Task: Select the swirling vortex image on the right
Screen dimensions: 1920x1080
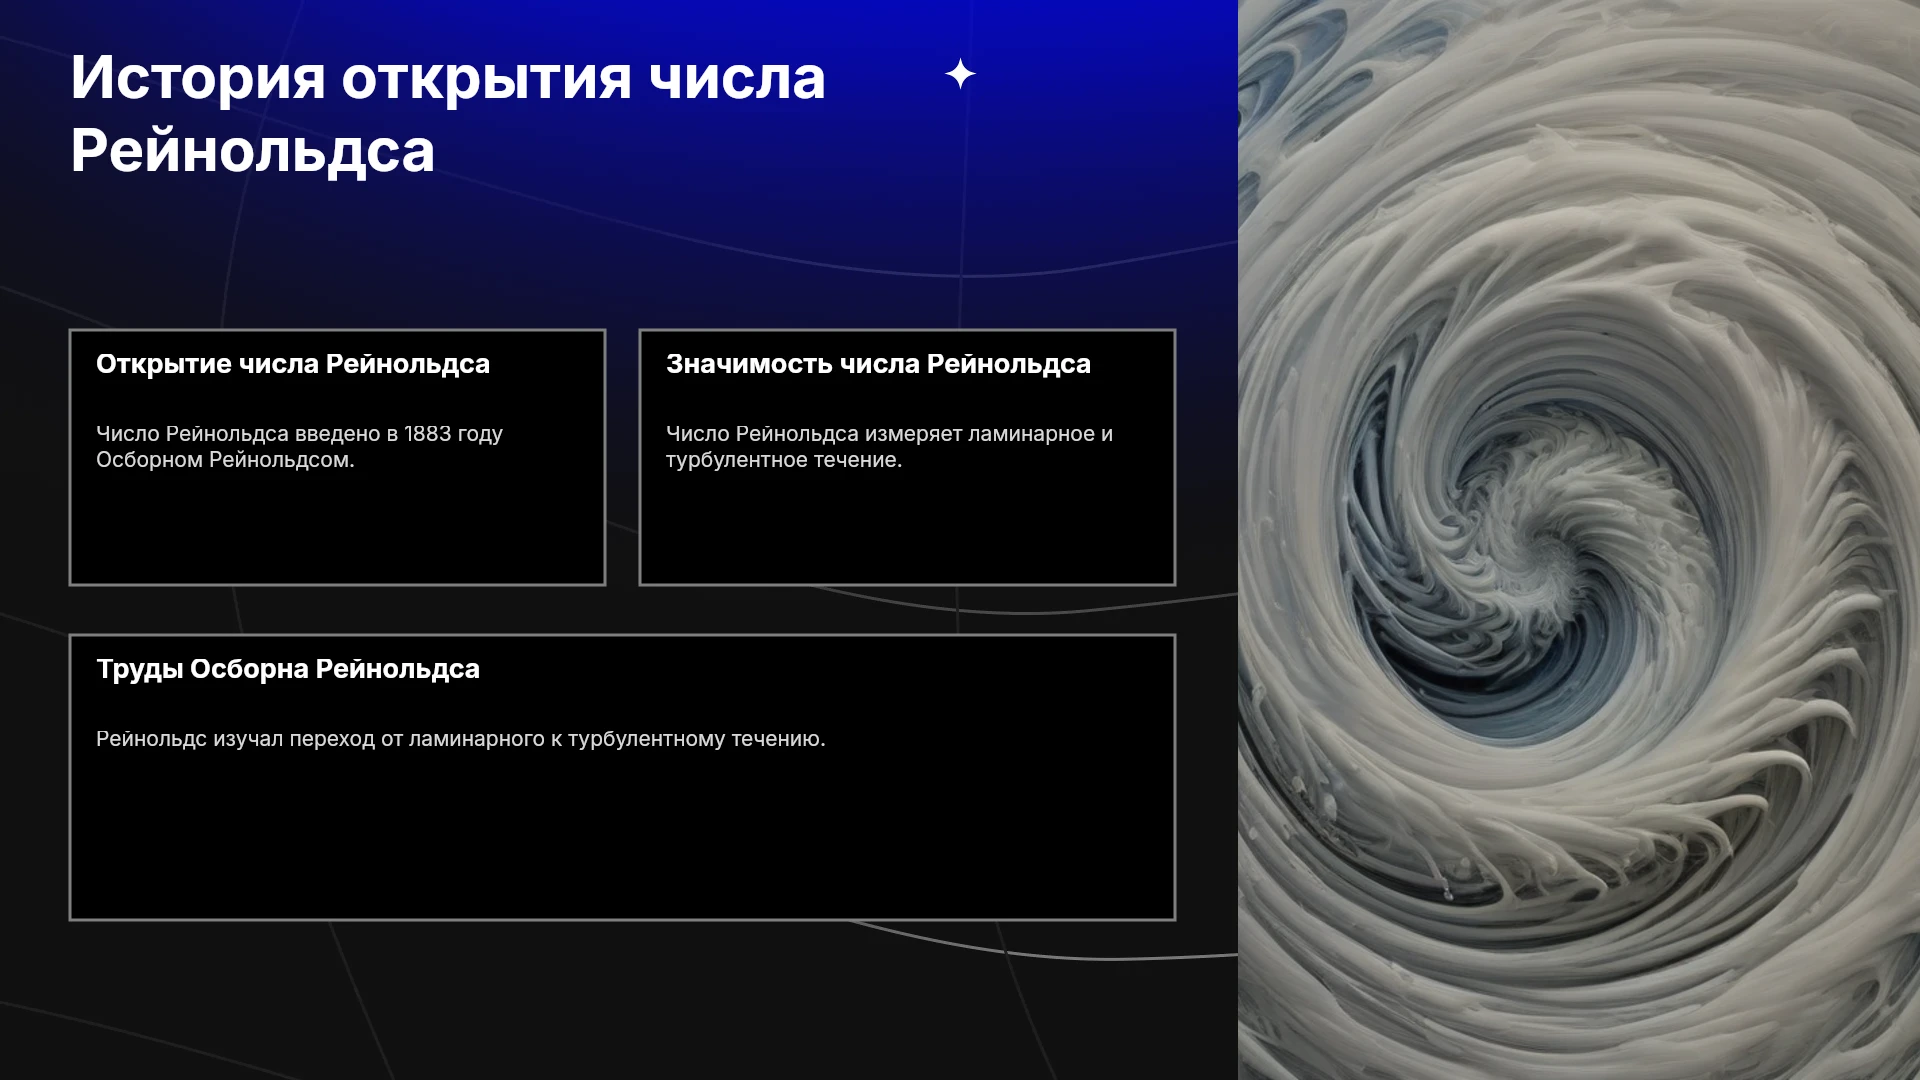Action: [x=1579, y=540]
